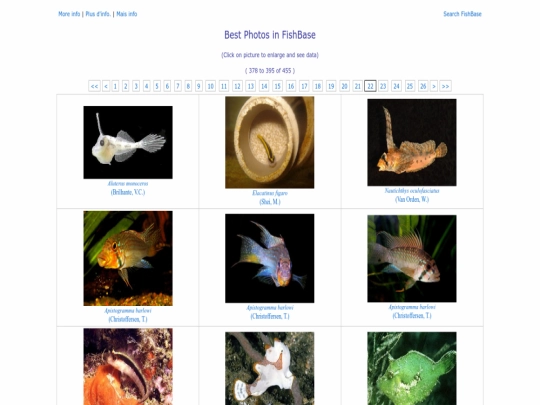Screen dimensions: 540x405
Task: Jump to first page with << button
Action: point(94,86)
